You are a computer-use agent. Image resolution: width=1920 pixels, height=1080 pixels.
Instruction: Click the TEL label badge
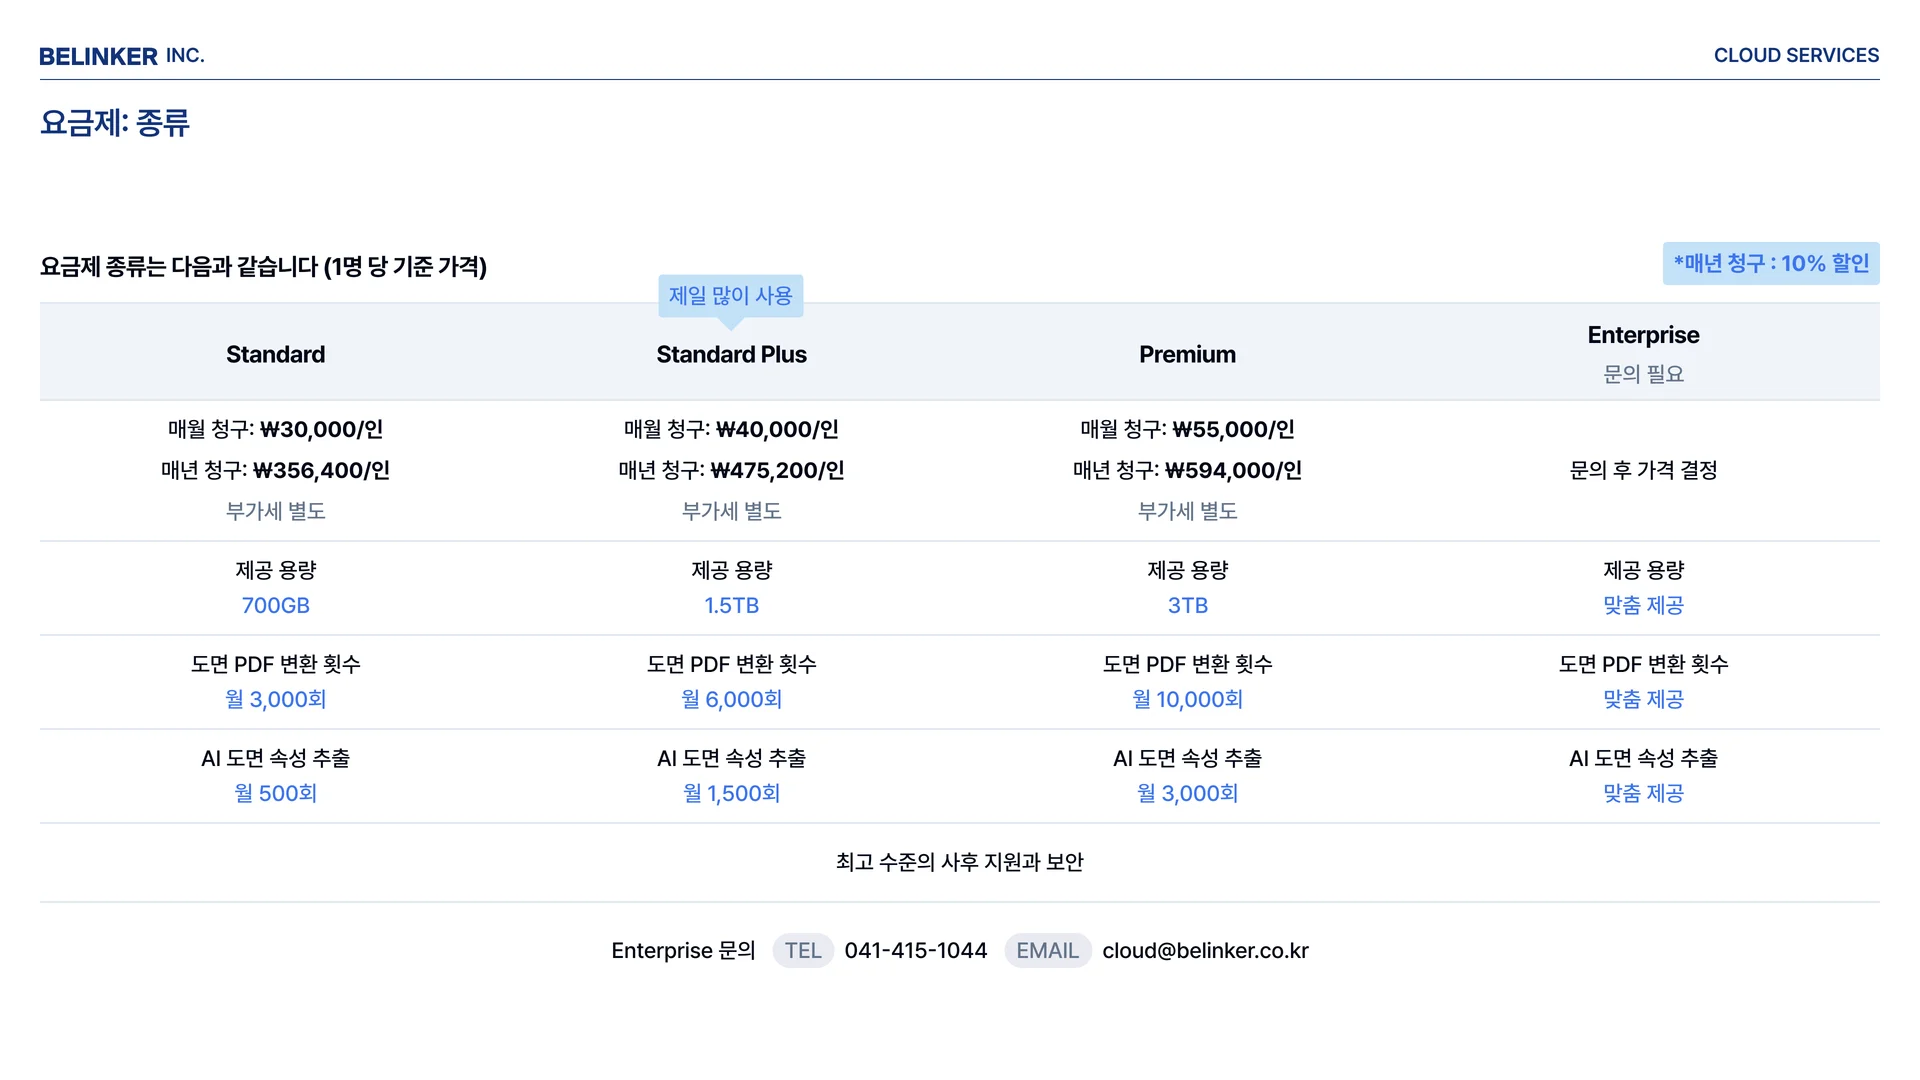(802, 951)
